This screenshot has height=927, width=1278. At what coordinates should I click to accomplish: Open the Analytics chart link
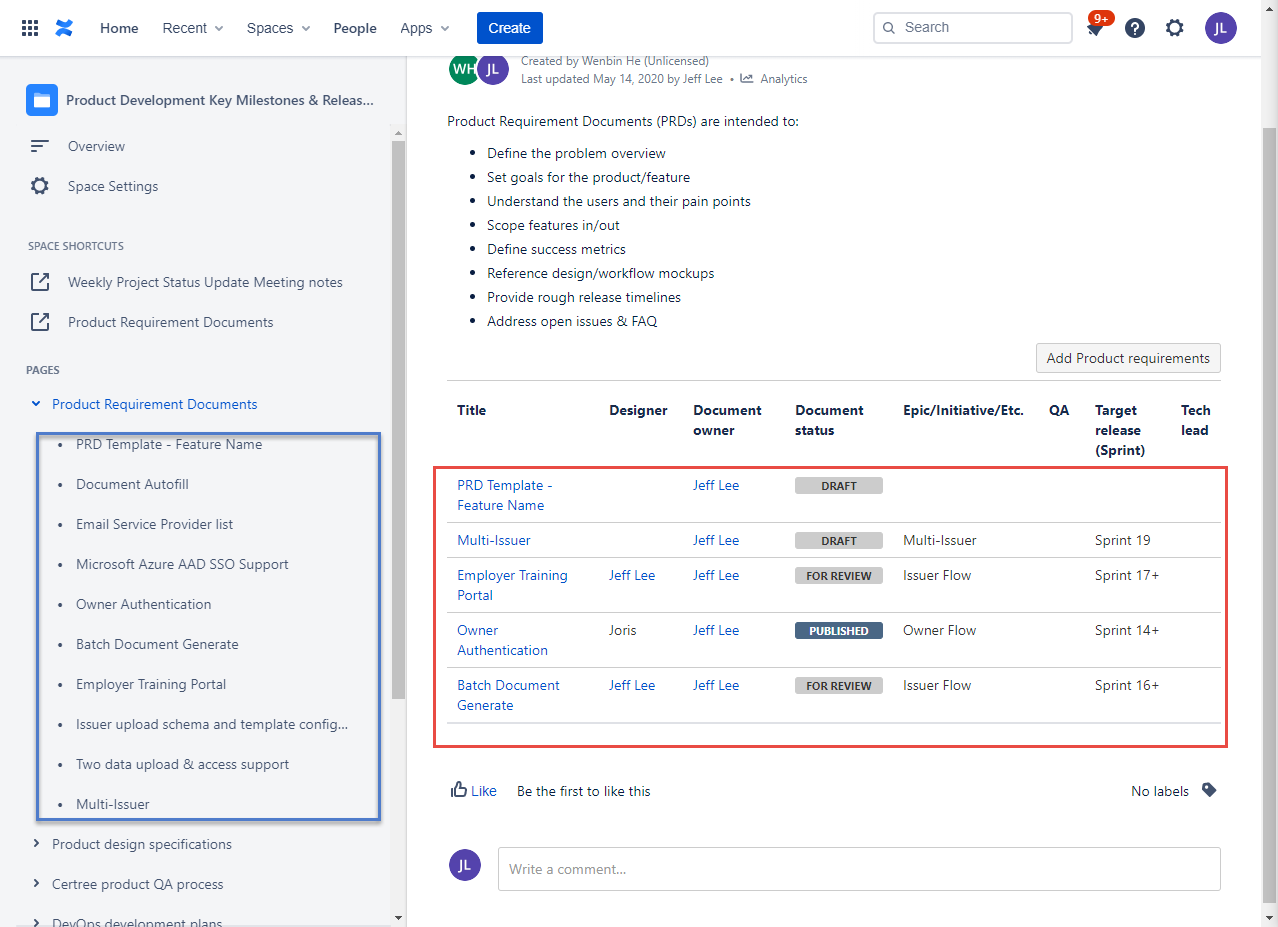tap(774, 79)
